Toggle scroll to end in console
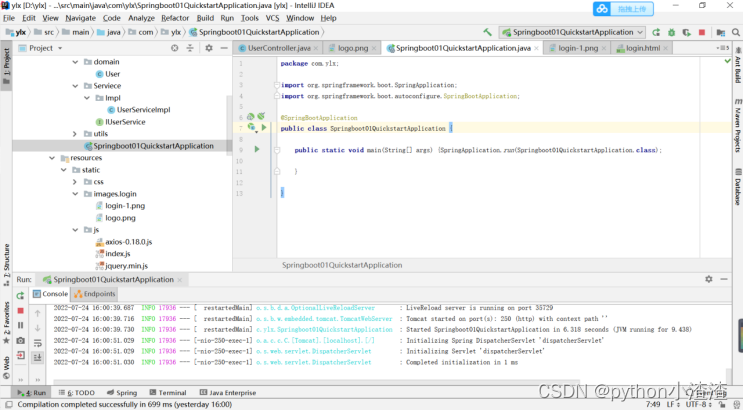Screen dimensions: 743x411 click(x=37, y=357)
